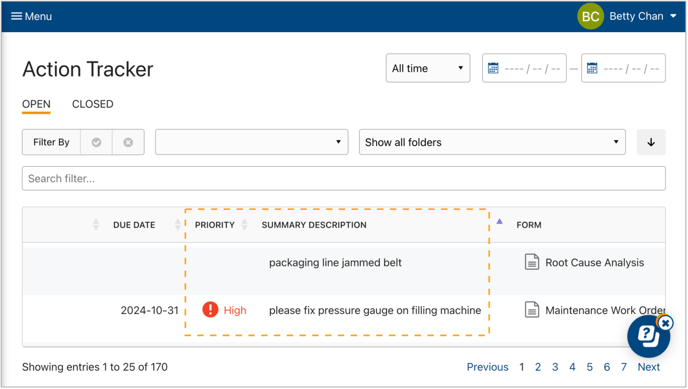Click the start date calendar field

coord(524,68)
